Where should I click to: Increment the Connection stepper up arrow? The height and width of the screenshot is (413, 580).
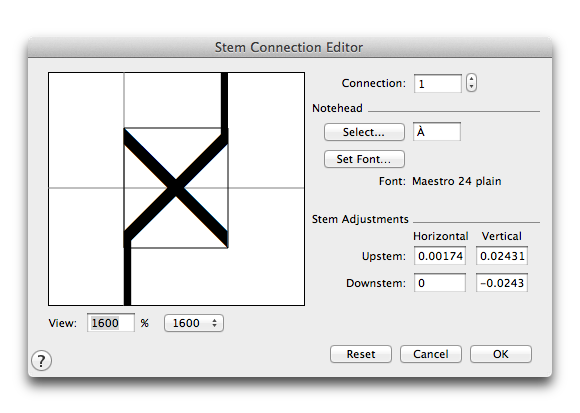click(471, 79)
